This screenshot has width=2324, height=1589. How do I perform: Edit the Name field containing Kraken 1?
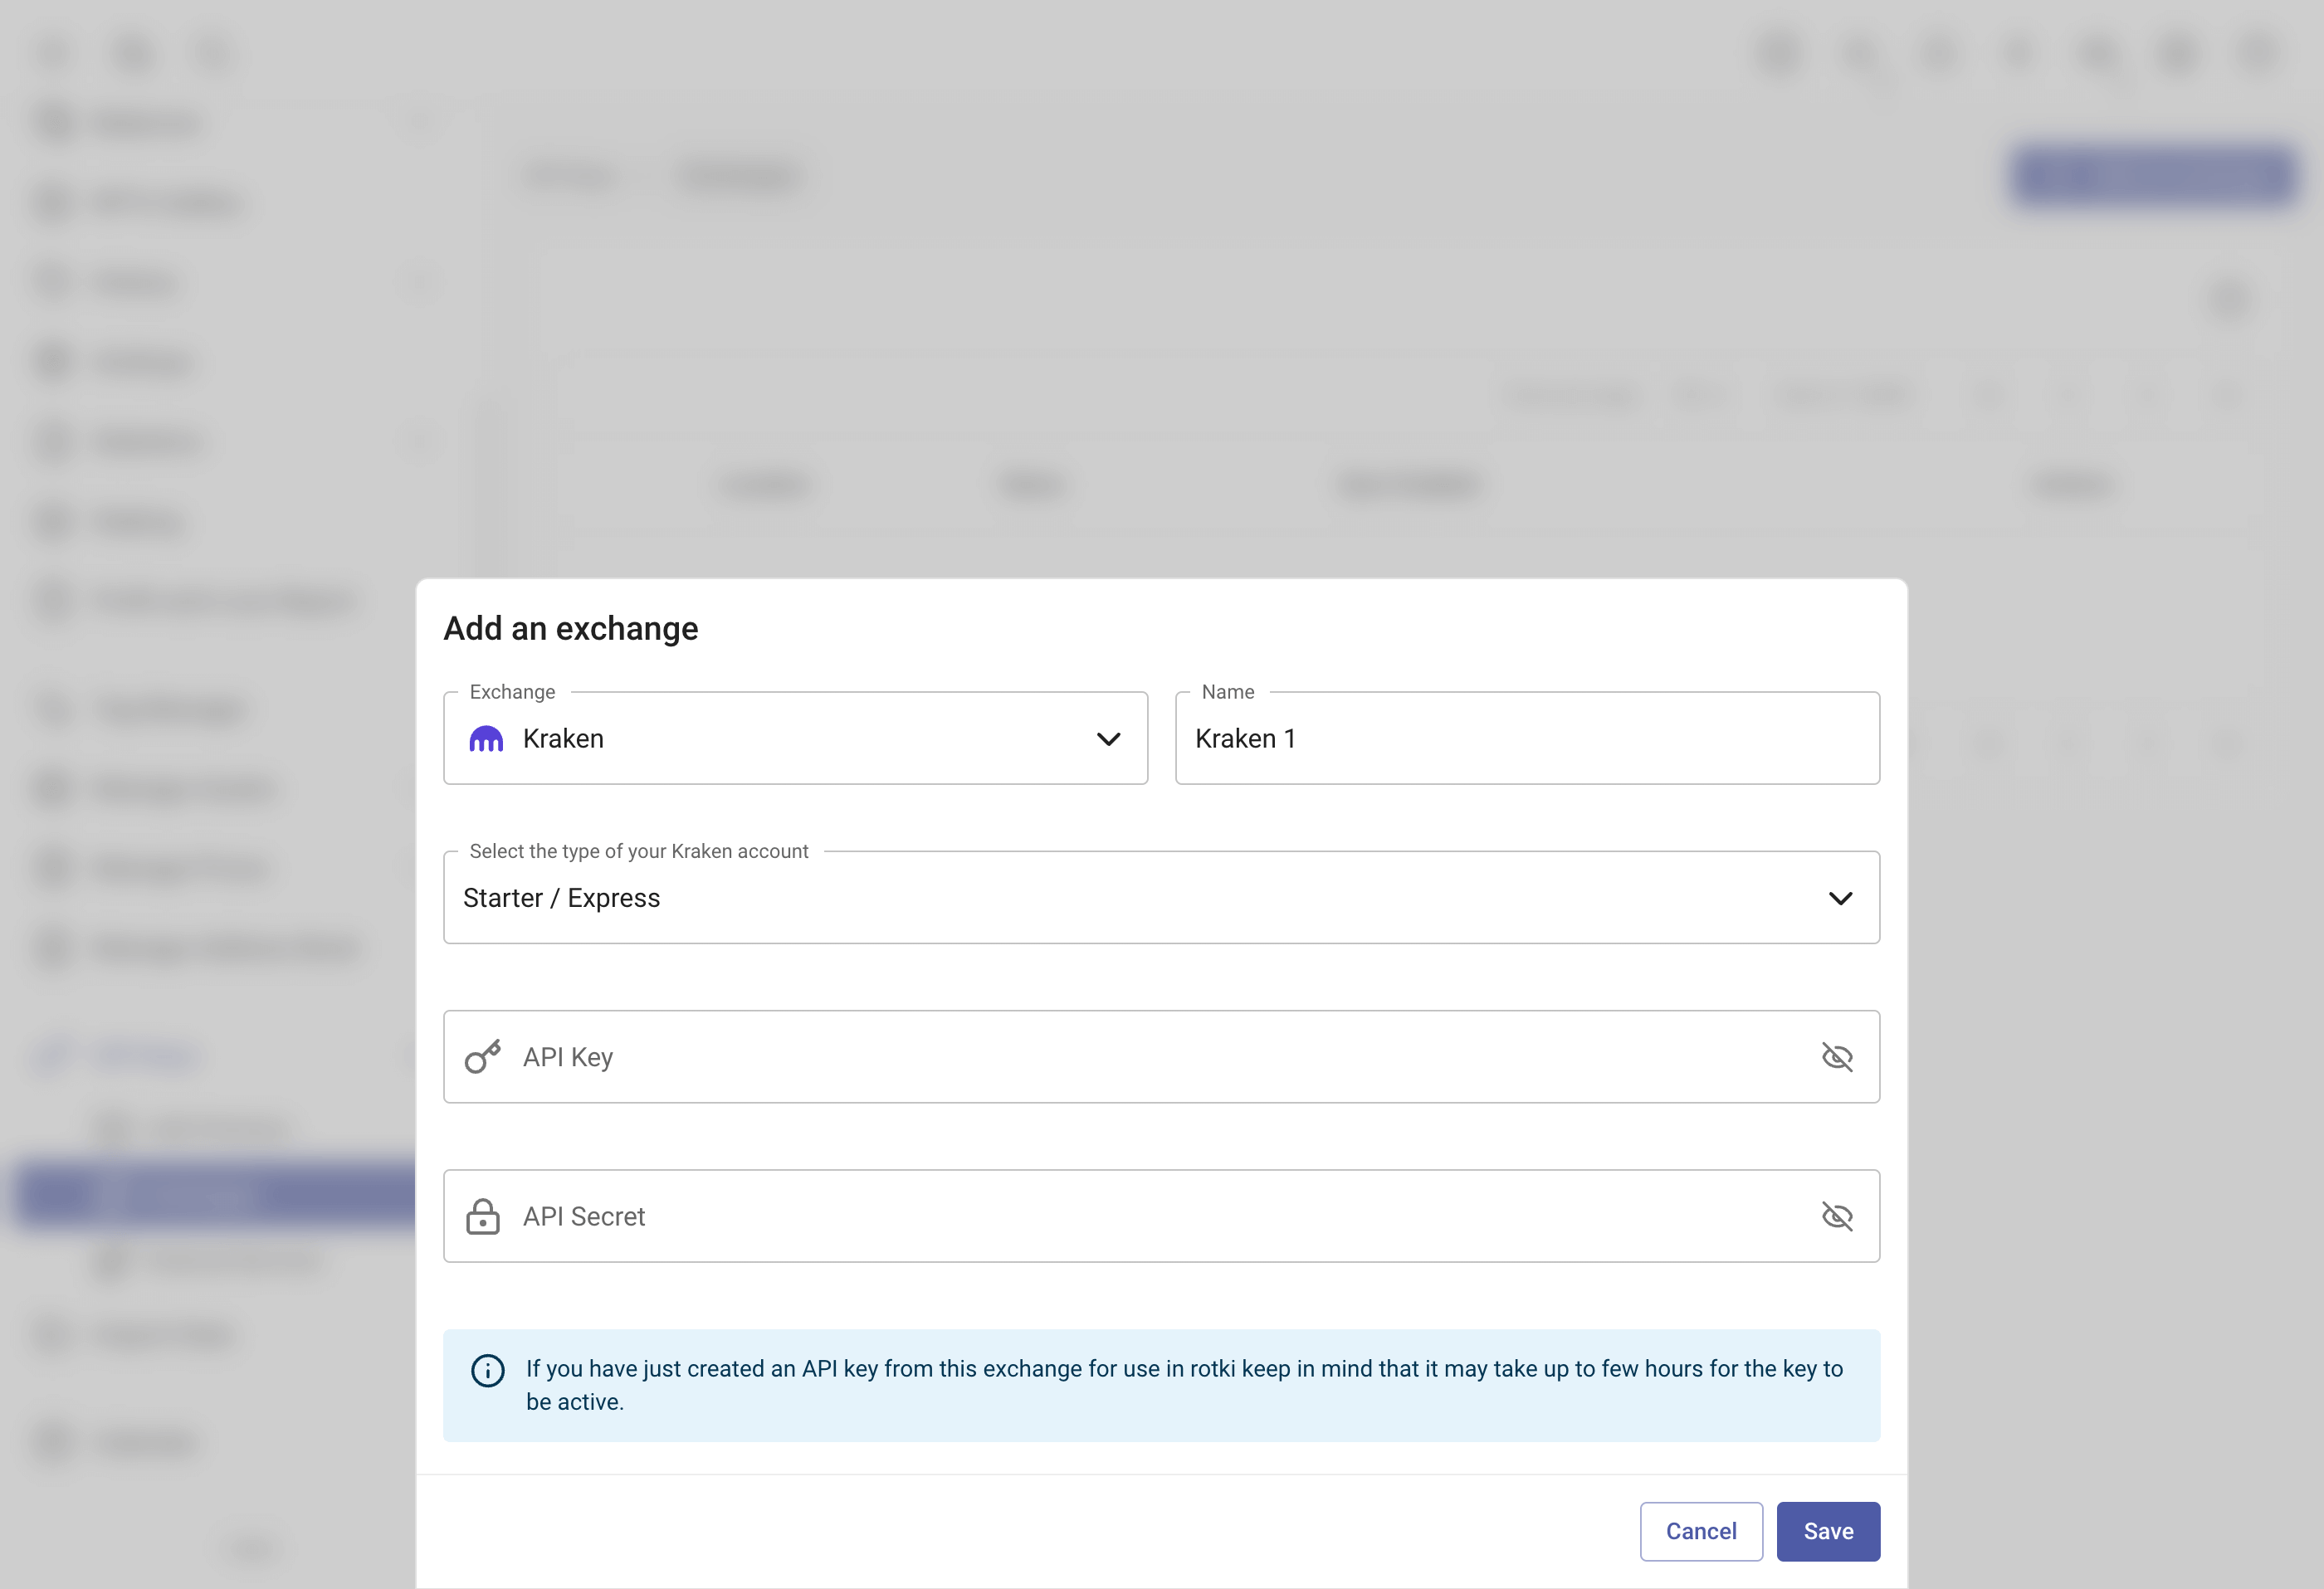point(1527,738)
